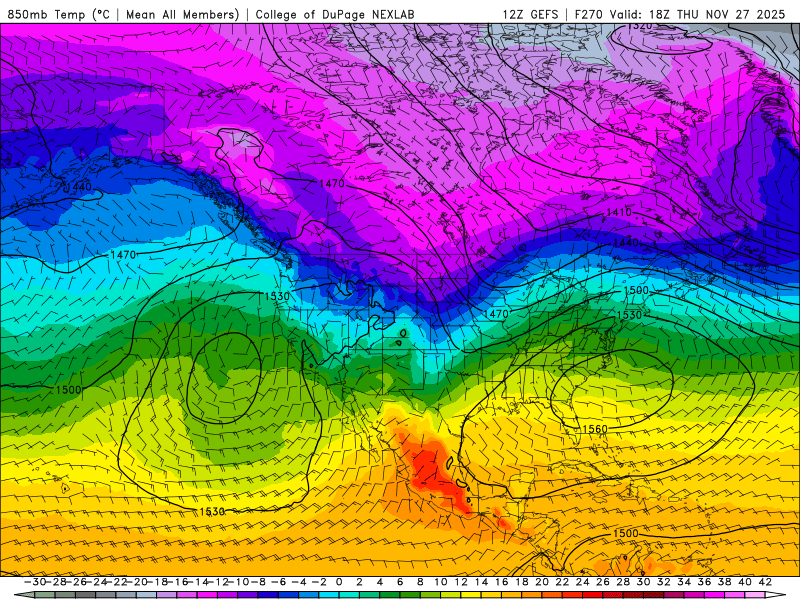Click the 38 value on the color scale
This screenshot has height=600, width=800.
click(724, 582)
